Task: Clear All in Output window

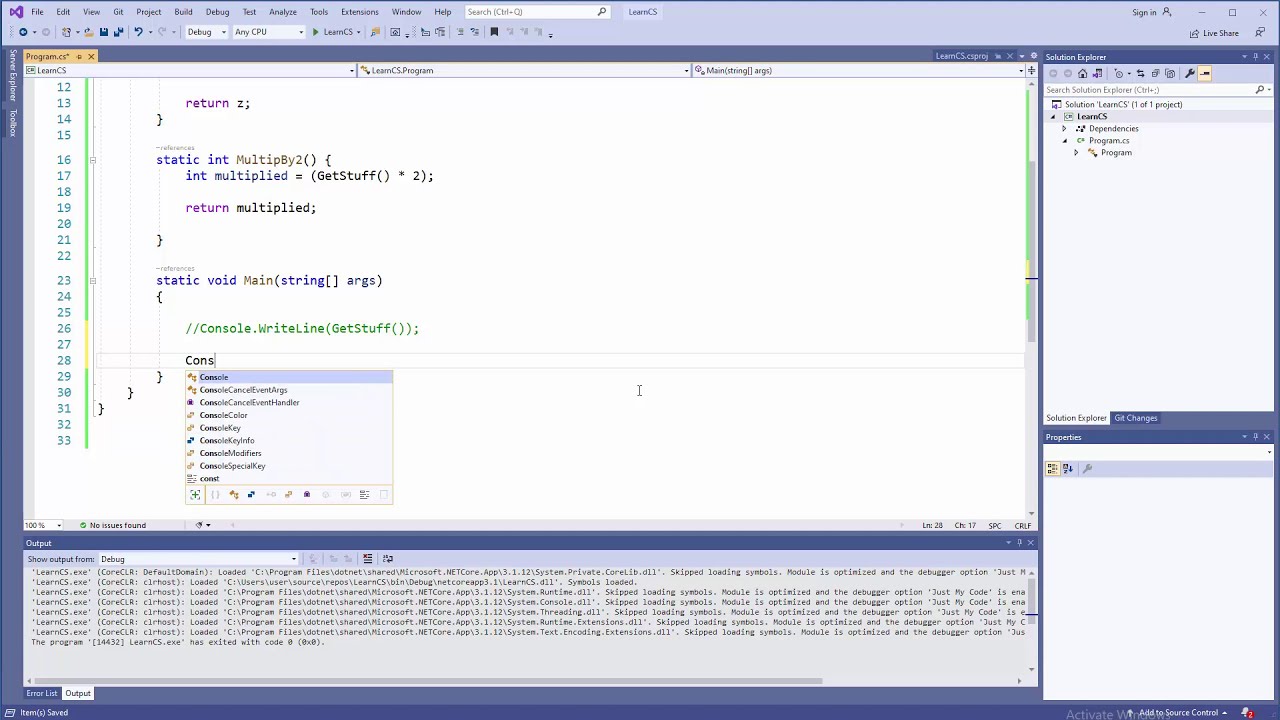Action: click(x=368, y=558)
